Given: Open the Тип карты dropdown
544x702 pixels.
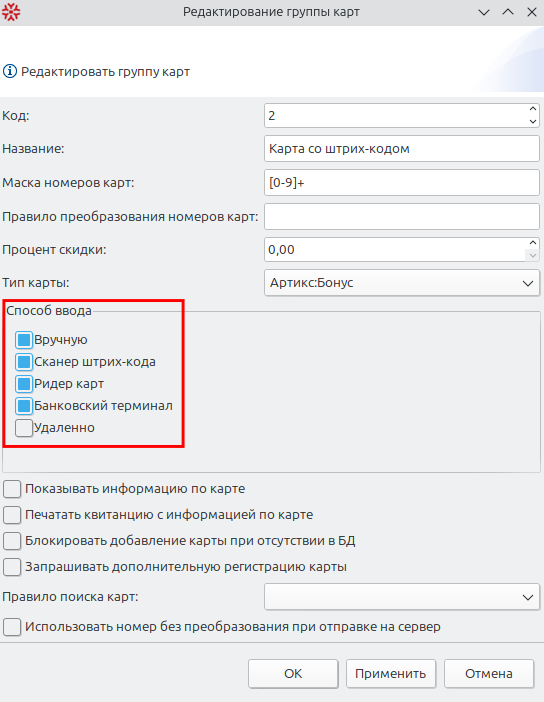Looking at the screenshot, I should tap(402, 283).
